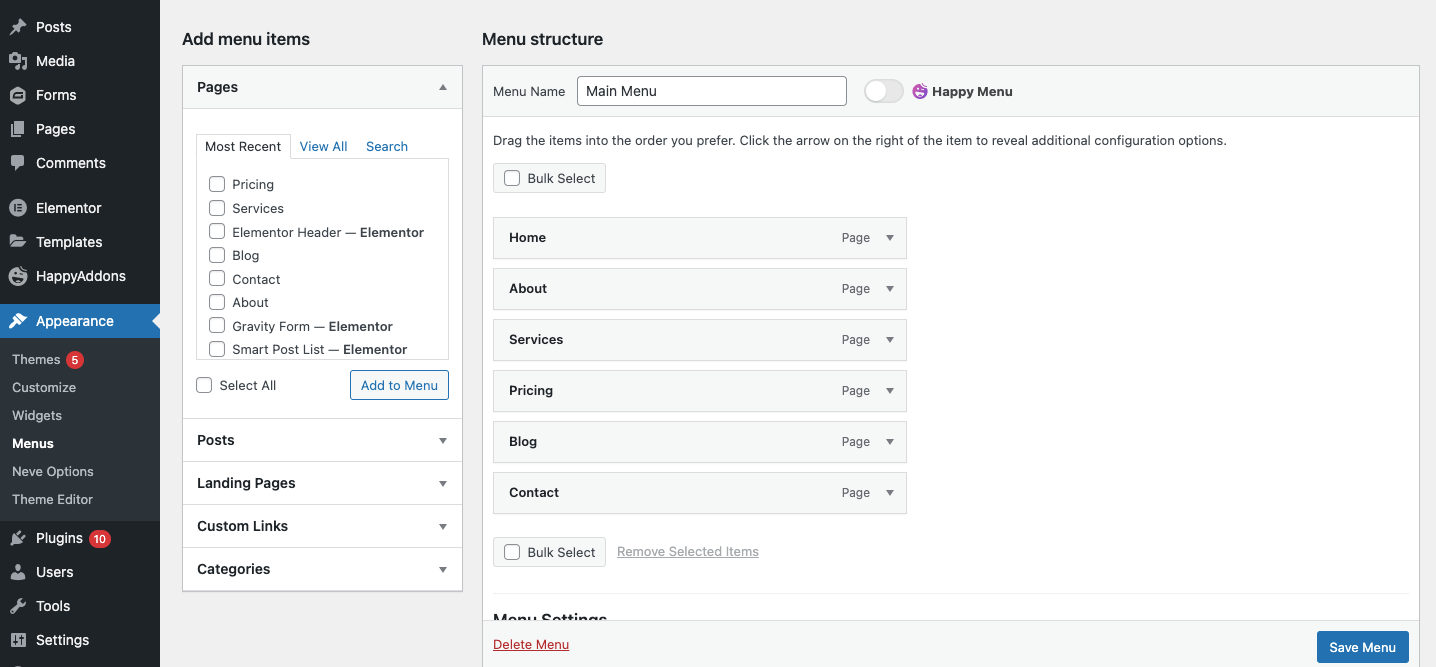Click the Menu Name input field
Viewport: 1436px width, 667px height.
(711, 91)
